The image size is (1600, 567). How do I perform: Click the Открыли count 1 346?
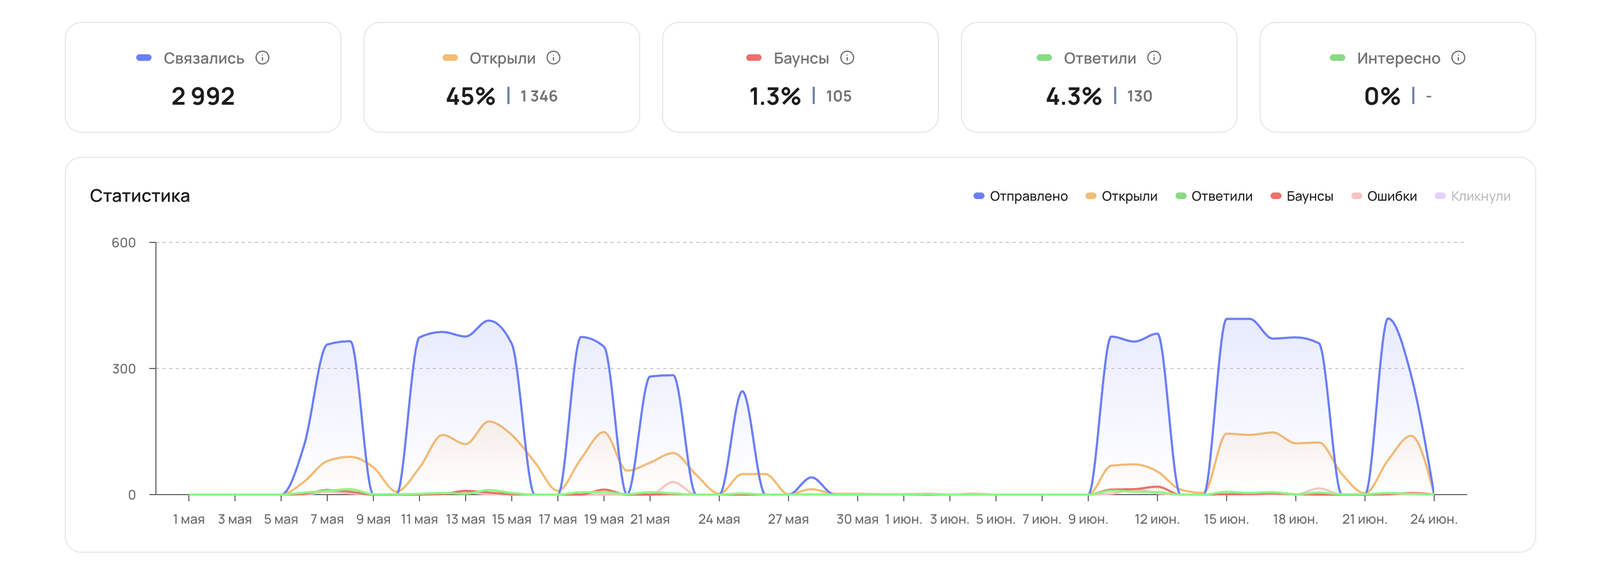pyautogui.click(x=539, y=96)
